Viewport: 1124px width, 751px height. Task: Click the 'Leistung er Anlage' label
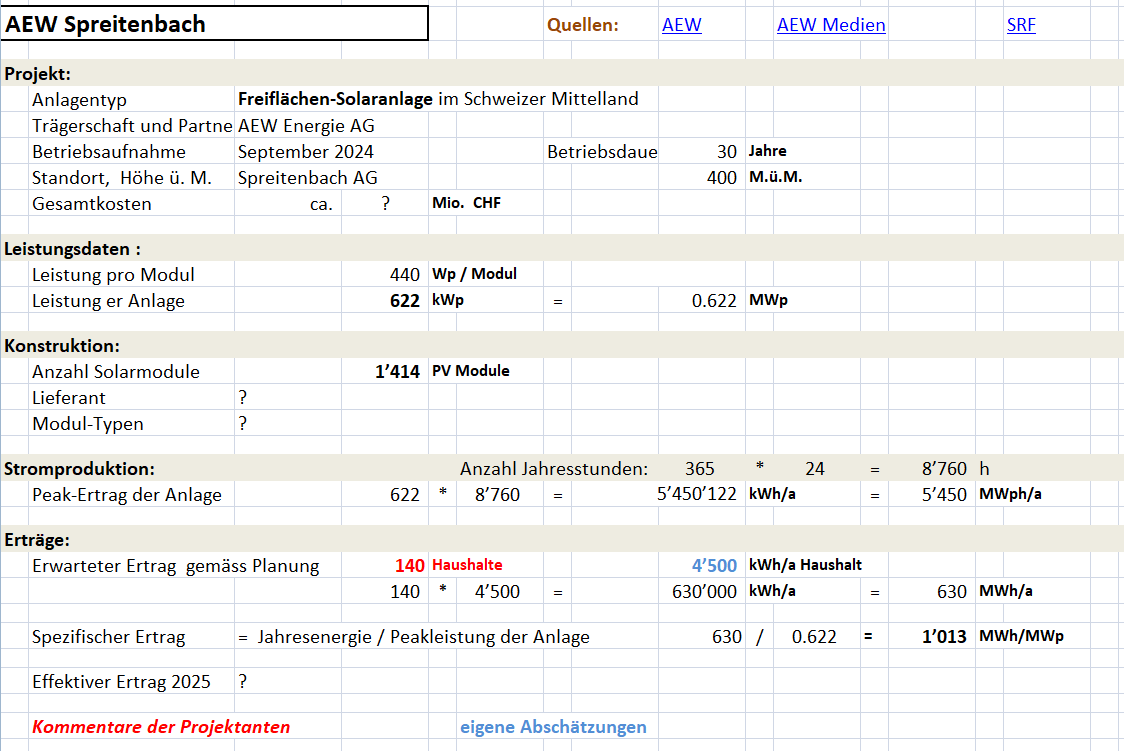(108, 301)
